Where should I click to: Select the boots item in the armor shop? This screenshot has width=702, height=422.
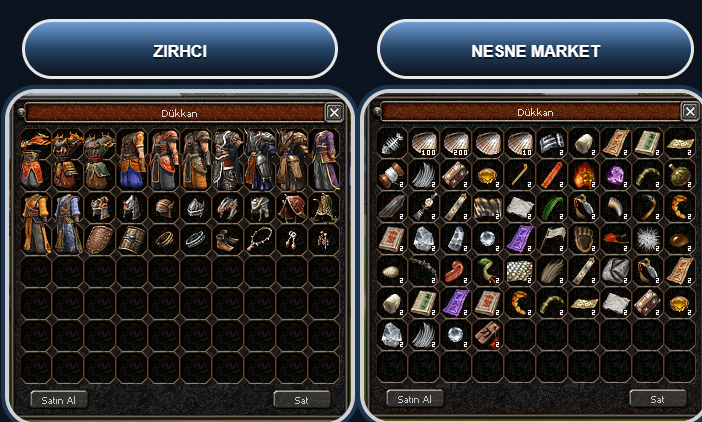[x=227, y=239]
